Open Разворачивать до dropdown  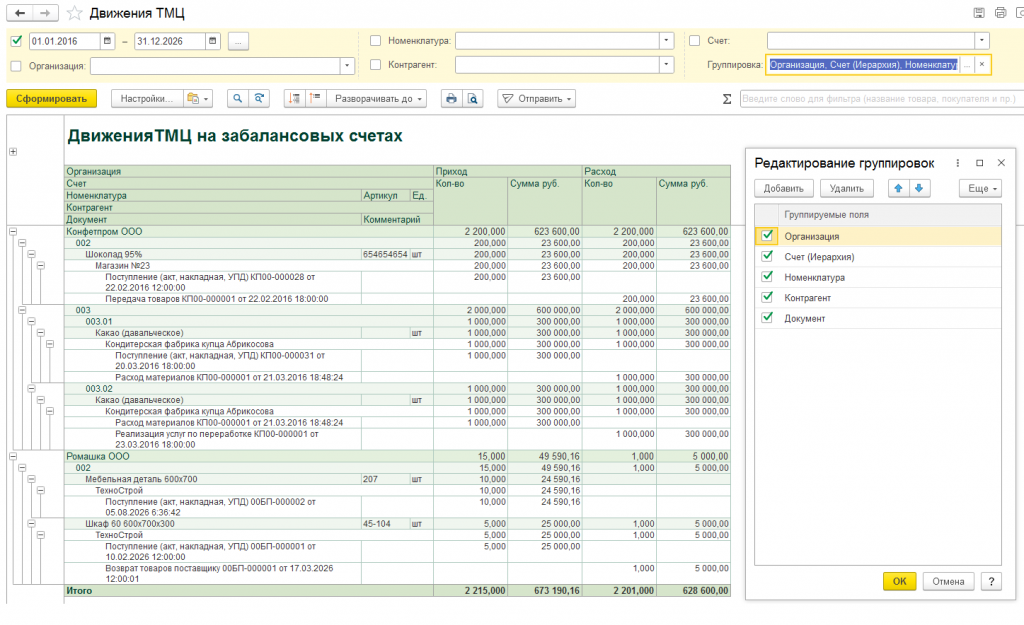point(377,99)
